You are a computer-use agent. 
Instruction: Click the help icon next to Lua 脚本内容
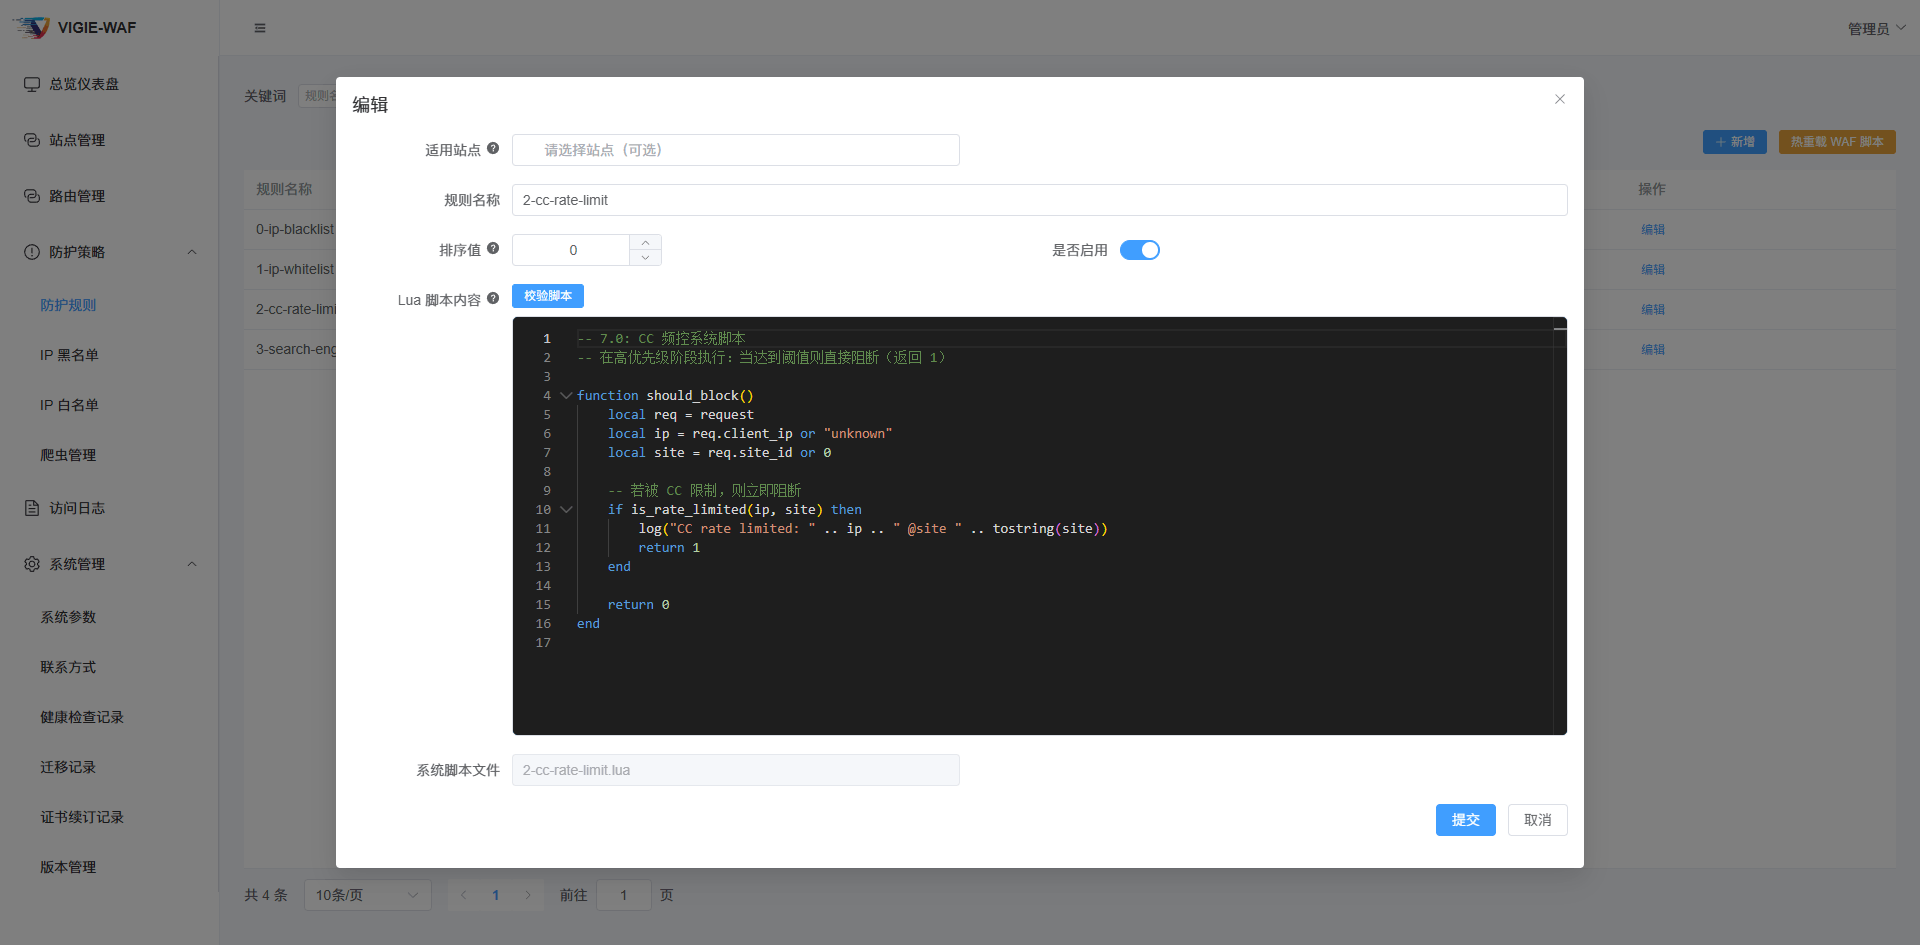(x=493, y=298)
